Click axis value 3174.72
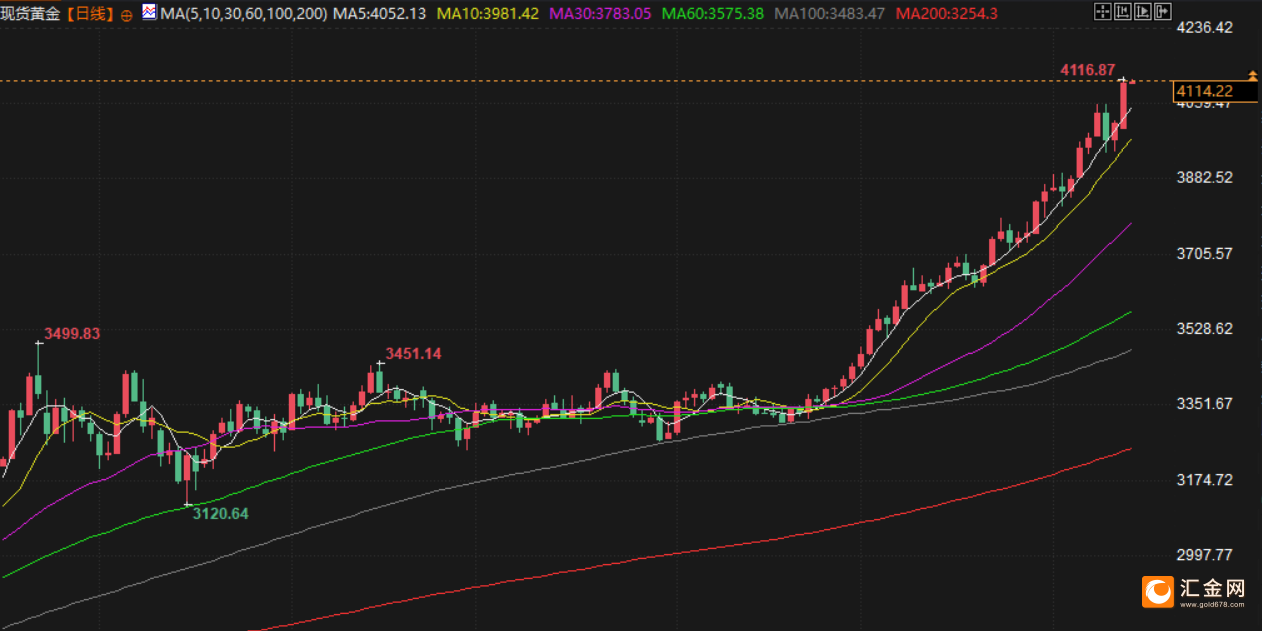Viewport: 1262px width, 631px height. tap(1204, 479)
